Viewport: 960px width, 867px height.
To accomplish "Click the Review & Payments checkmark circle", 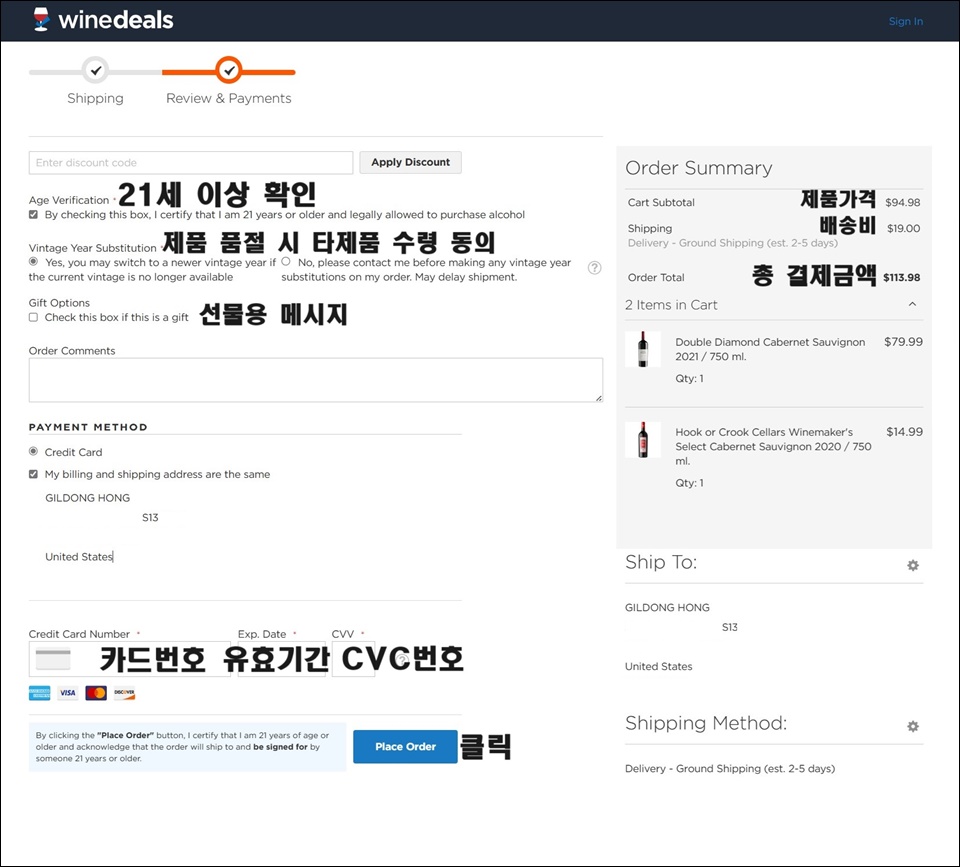I will point(228,71).
